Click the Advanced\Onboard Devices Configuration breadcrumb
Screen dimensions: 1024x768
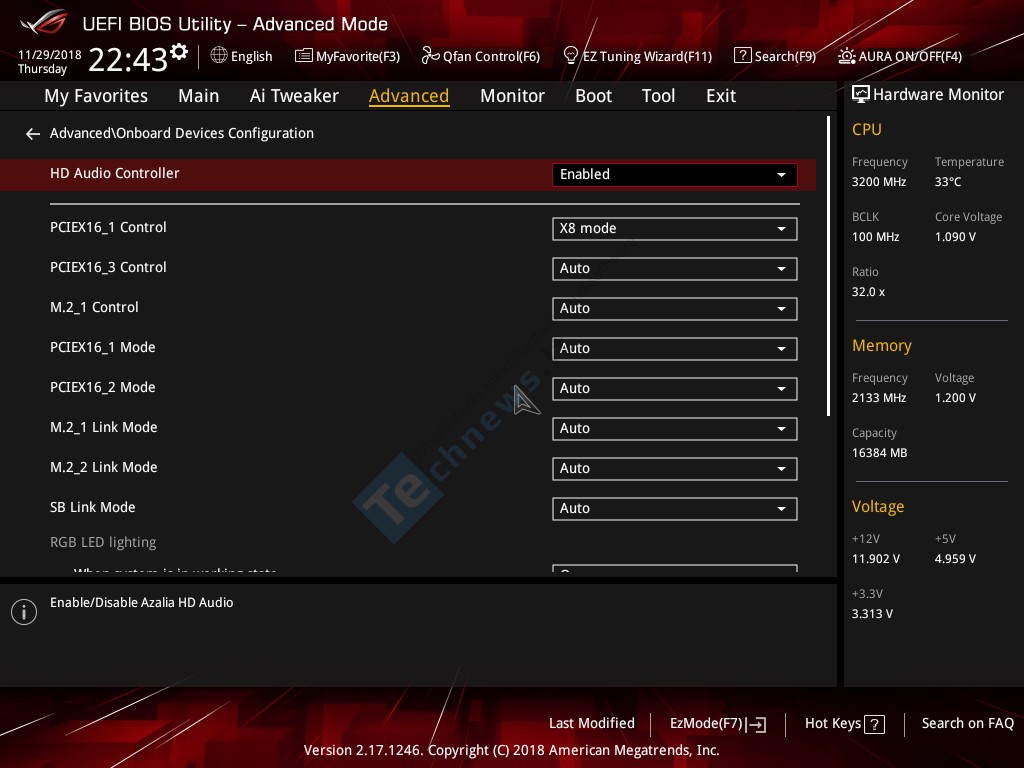pos(182,133)
